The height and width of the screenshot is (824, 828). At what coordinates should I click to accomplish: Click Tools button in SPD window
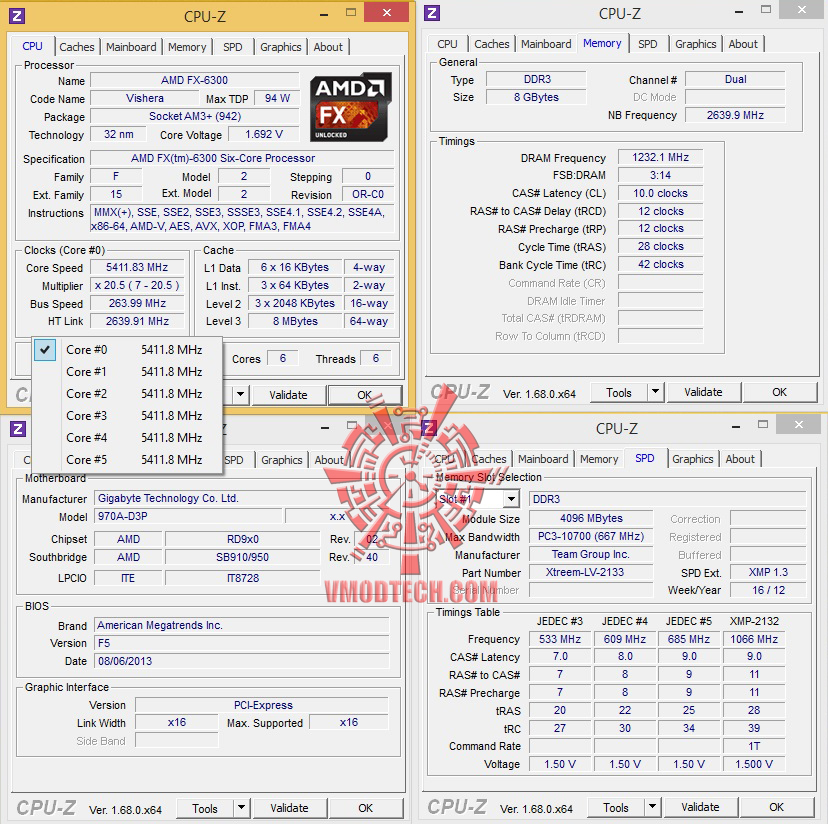(x=616, y=808)
